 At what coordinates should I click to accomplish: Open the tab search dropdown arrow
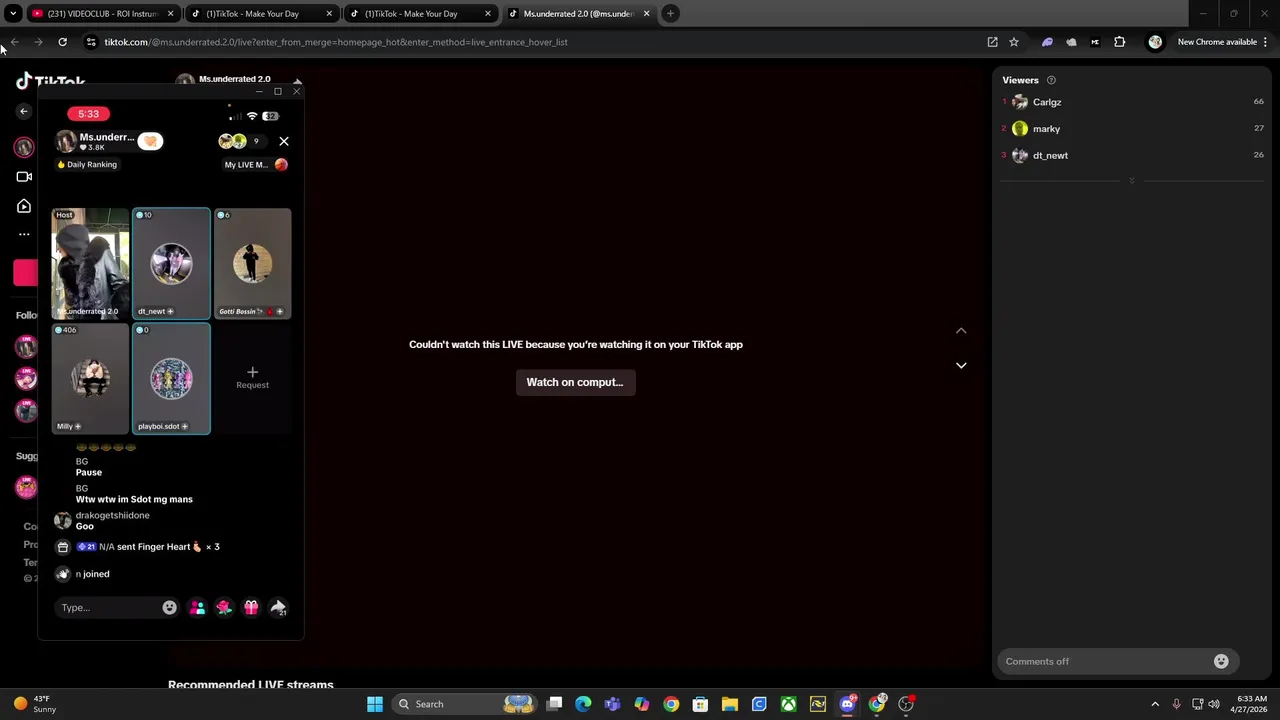pos(13,14)
